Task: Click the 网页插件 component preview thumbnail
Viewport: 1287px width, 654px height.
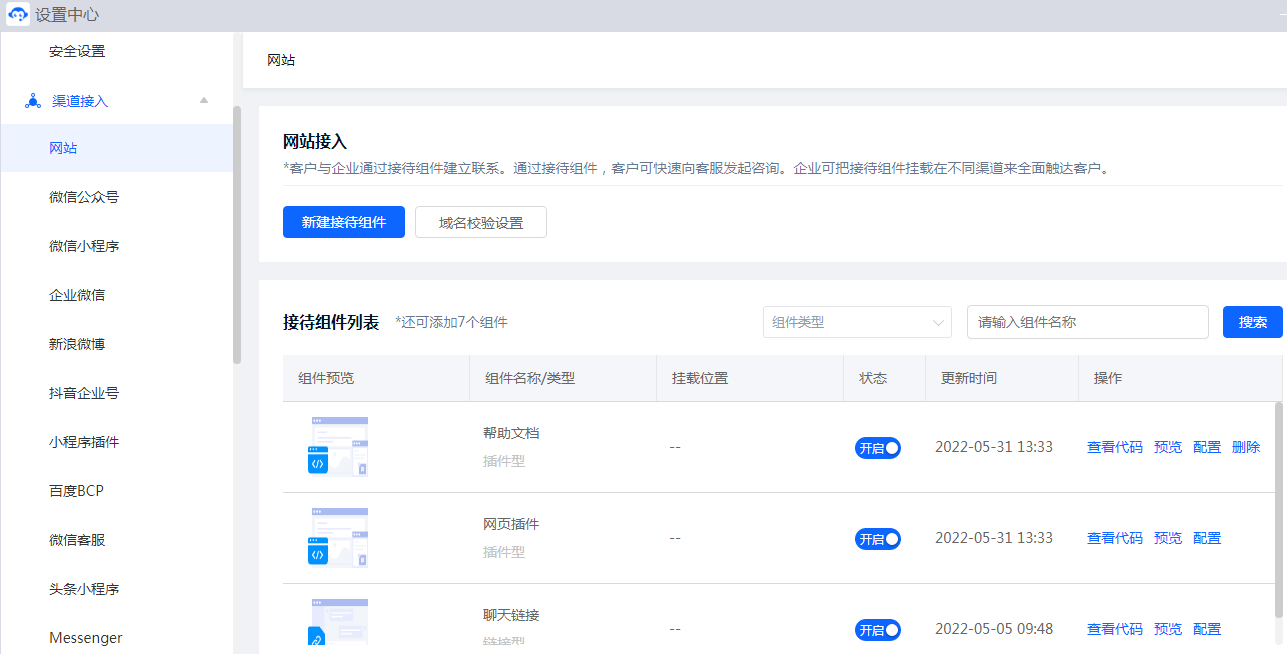Action: click(x=337, y=538)
